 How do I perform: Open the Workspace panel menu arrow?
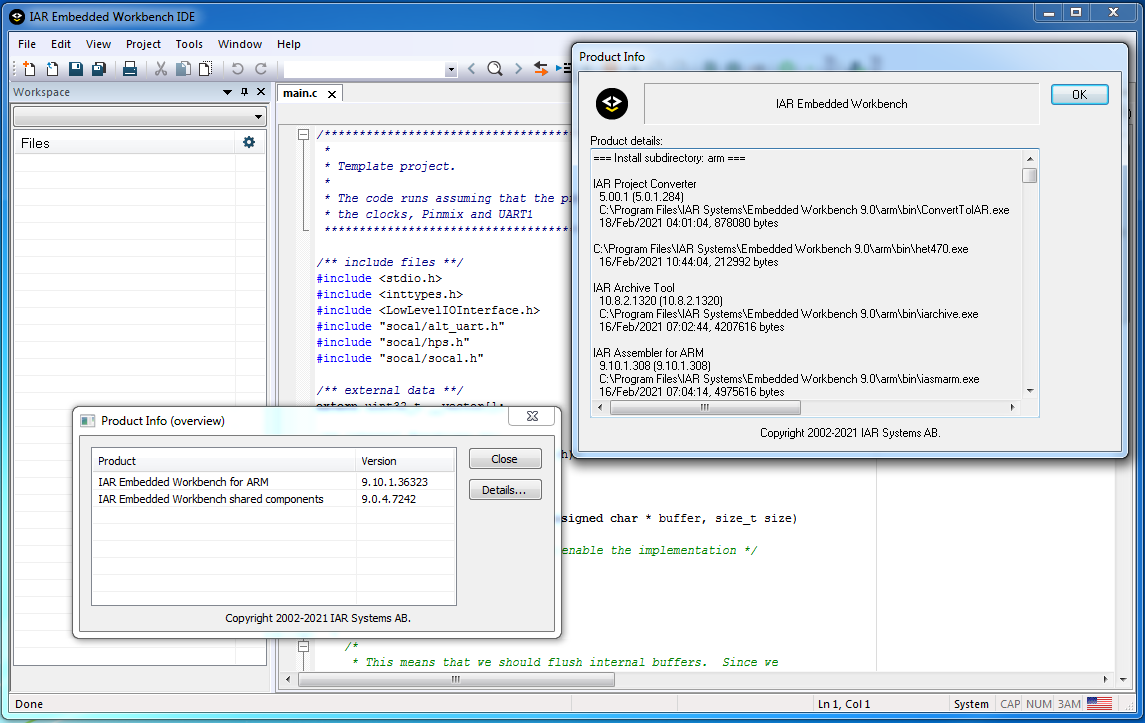227,92
